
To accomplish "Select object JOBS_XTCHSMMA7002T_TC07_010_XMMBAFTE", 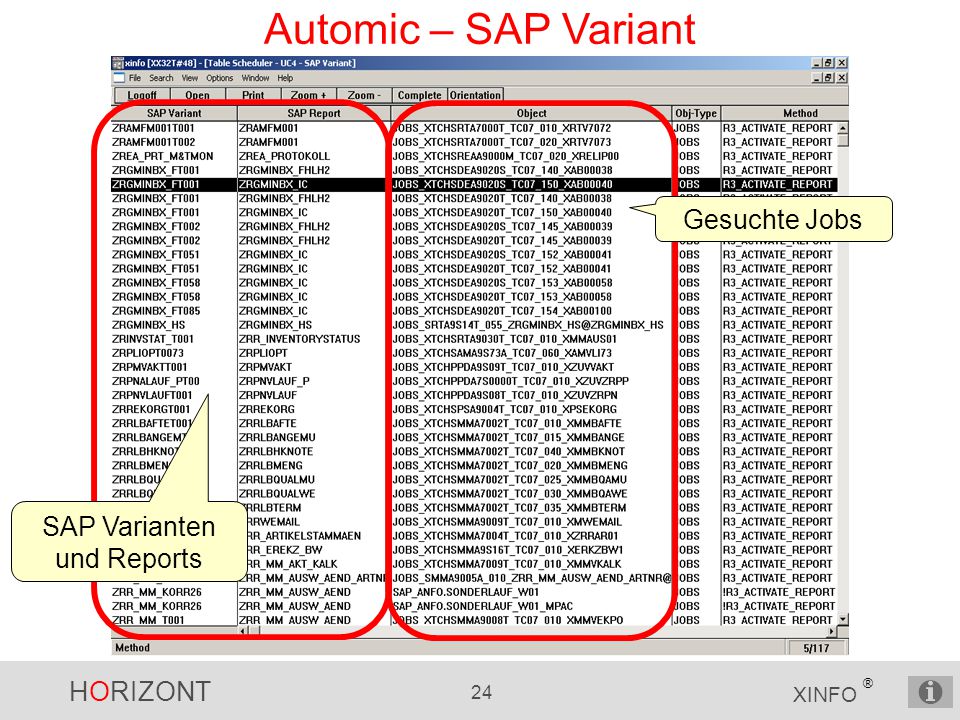I will click(x=507, y=424).
